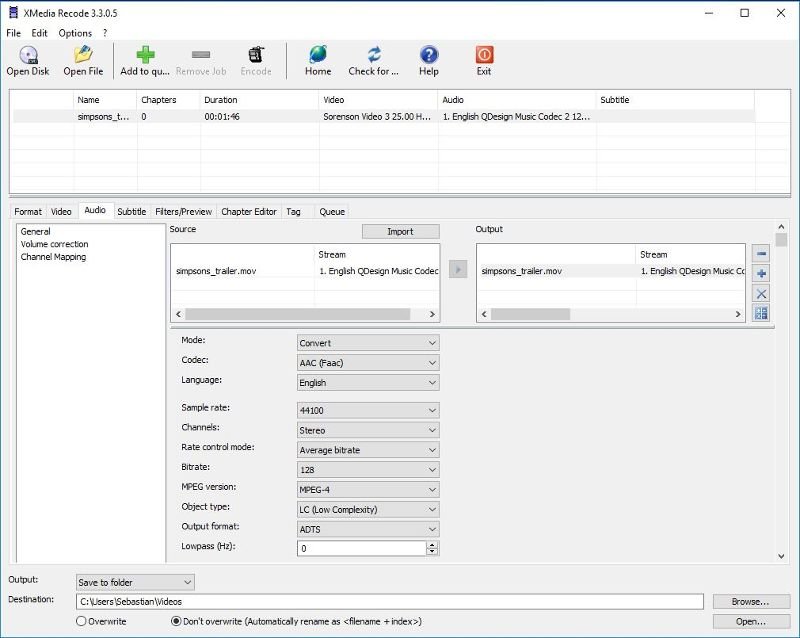Select Channel Mapping in the list

53,257
